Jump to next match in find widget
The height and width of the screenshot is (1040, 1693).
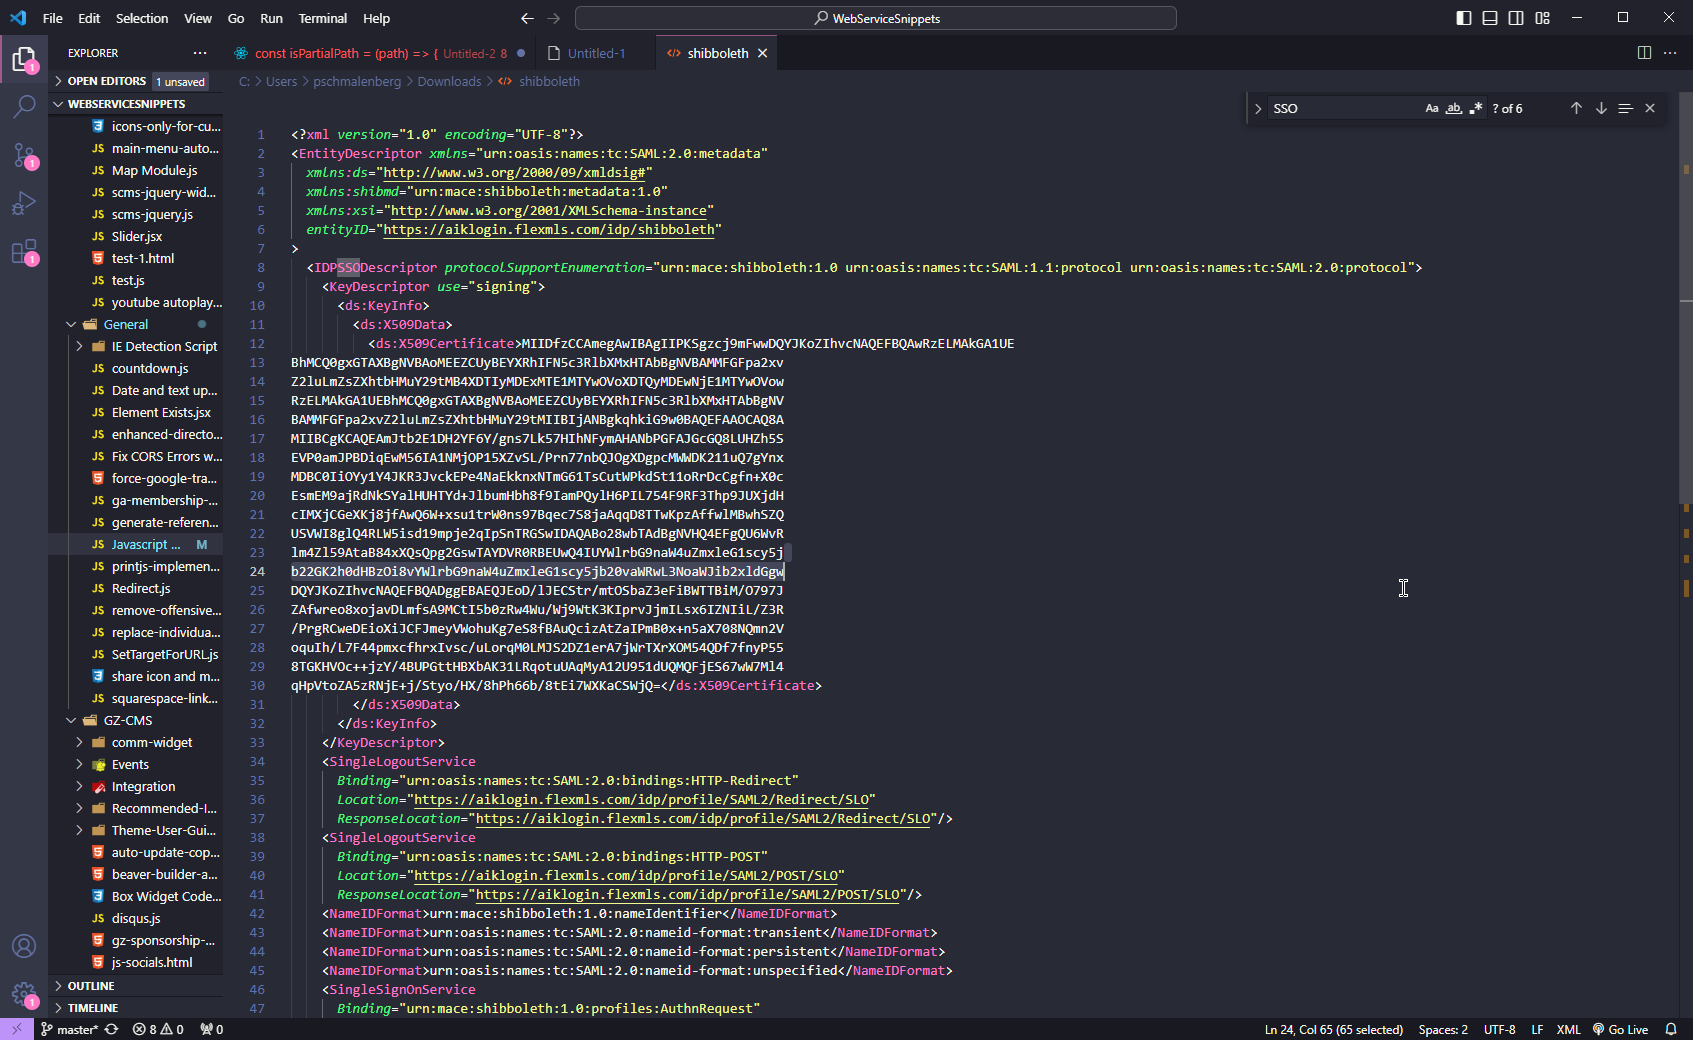click(1601, 108)
